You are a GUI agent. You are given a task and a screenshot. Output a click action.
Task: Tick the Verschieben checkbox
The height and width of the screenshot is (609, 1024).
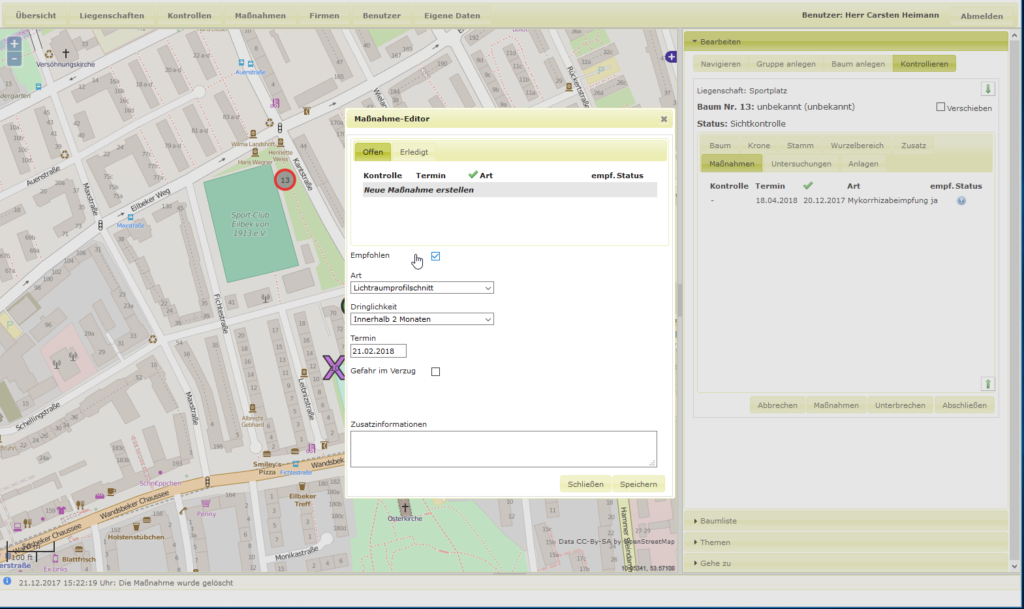point(940,107)
